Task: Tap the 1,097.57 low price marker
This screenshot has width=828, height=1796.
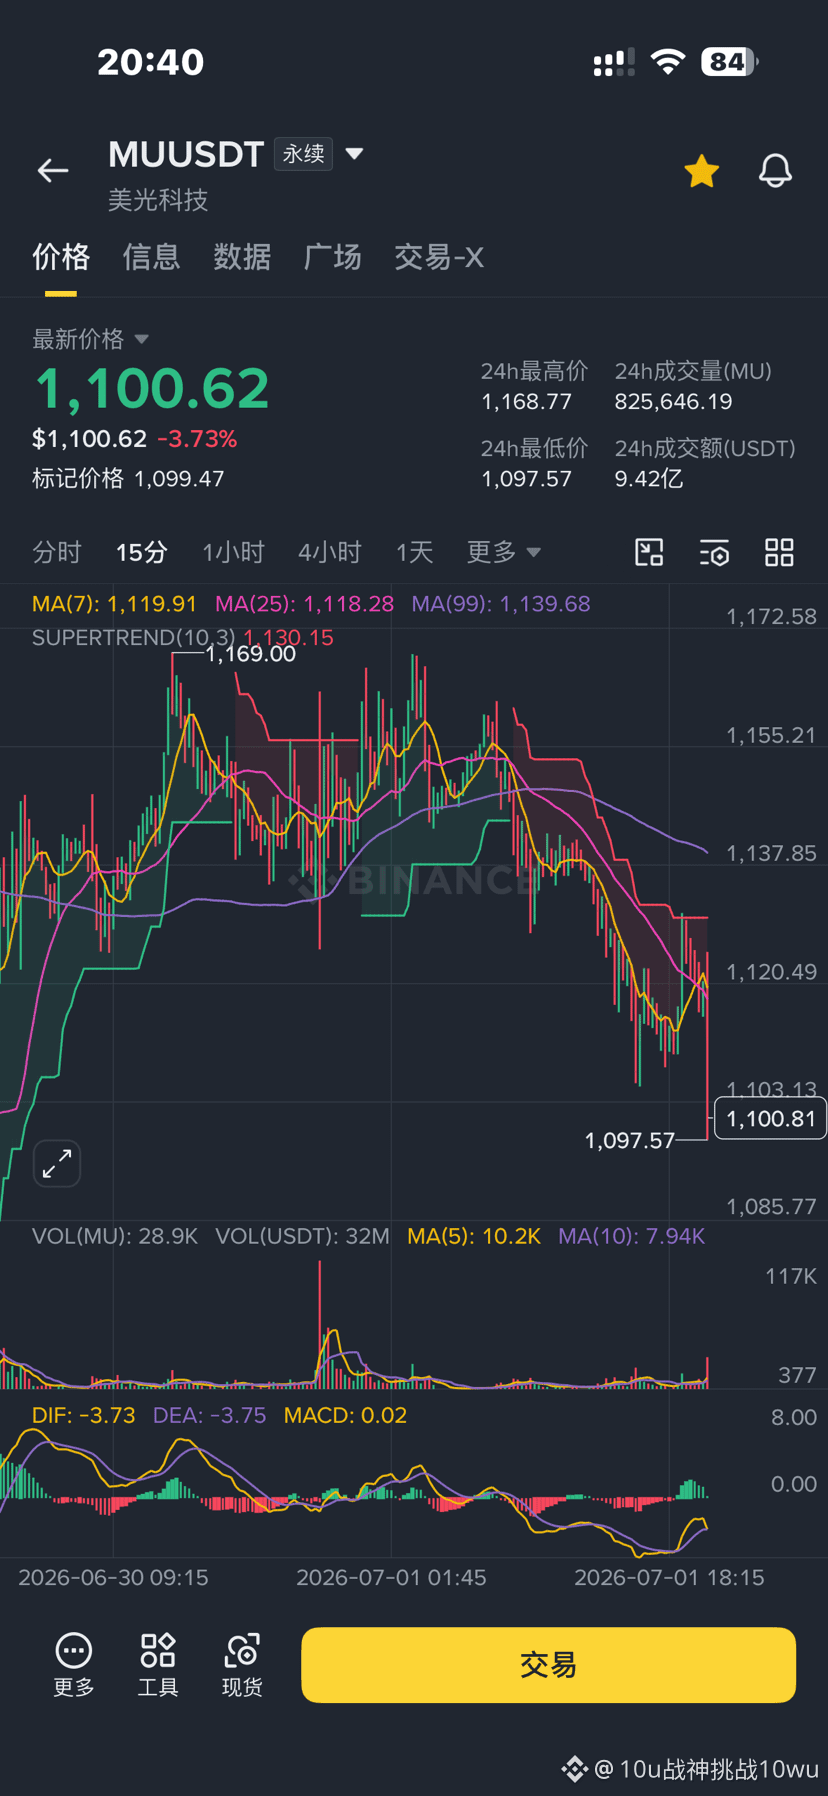Action: [630, 1140]
